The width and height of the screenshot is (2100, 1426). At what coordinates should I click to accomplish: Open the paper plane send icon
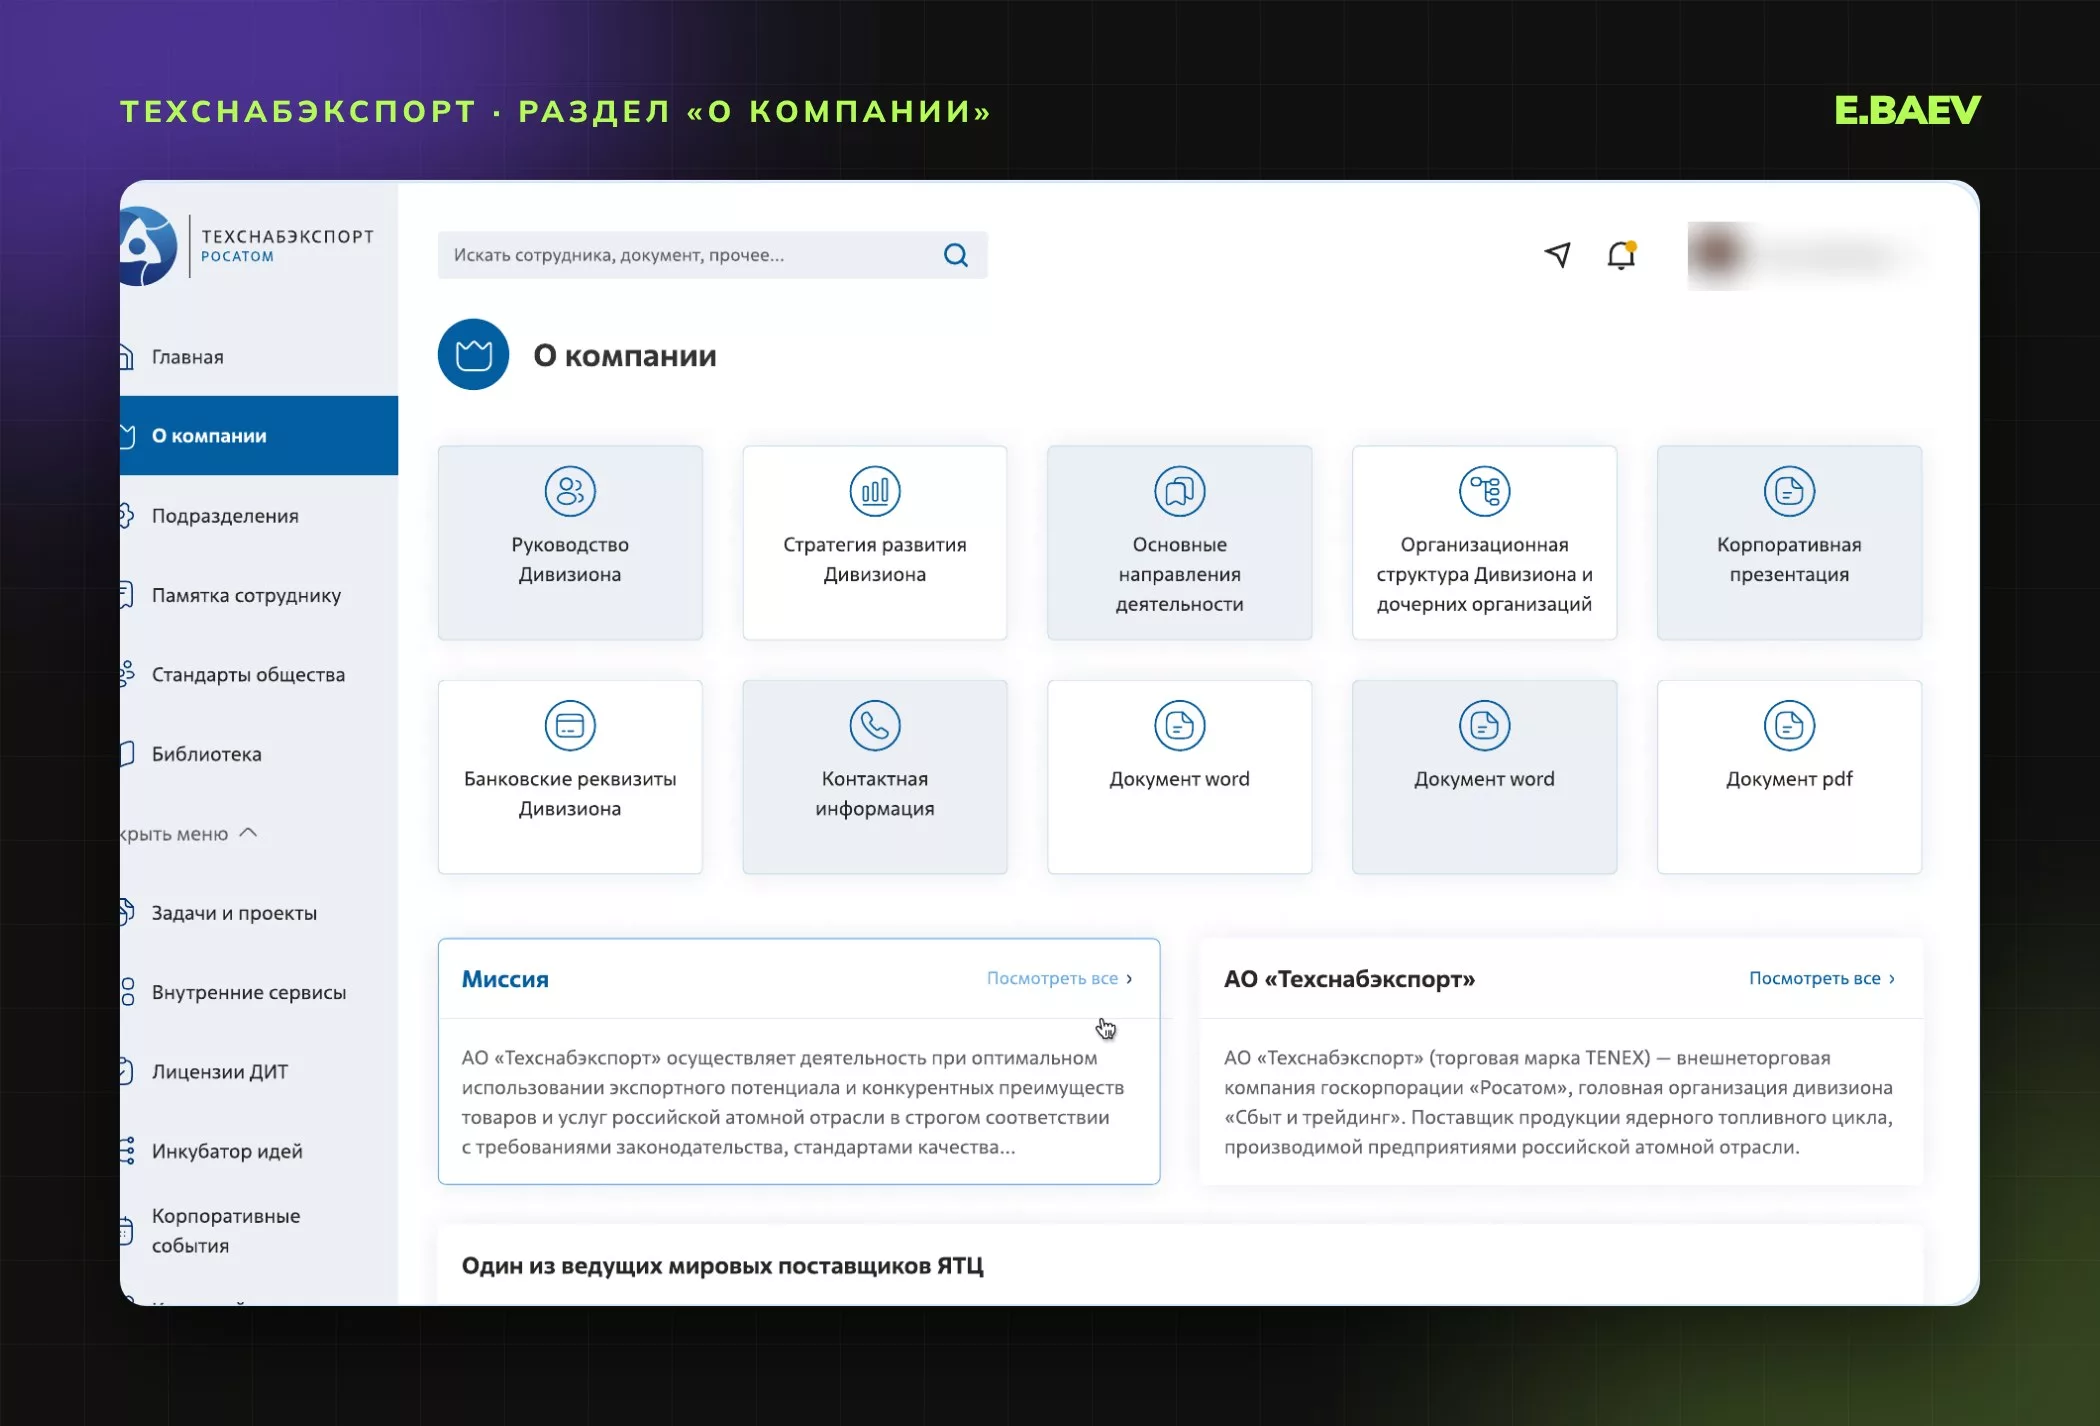coord(1557,255)
